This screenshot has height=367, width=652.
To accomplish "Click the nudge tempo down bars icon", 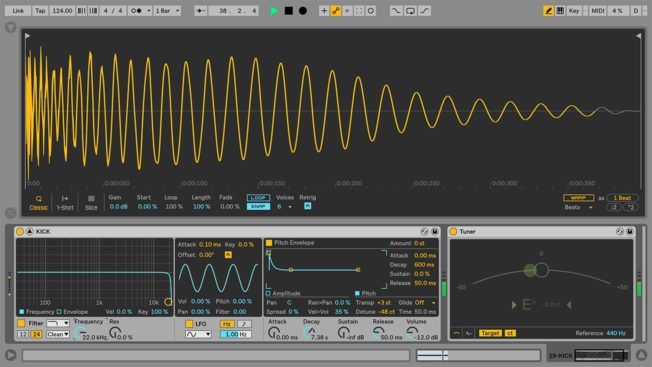I will [x=82, y=11].
